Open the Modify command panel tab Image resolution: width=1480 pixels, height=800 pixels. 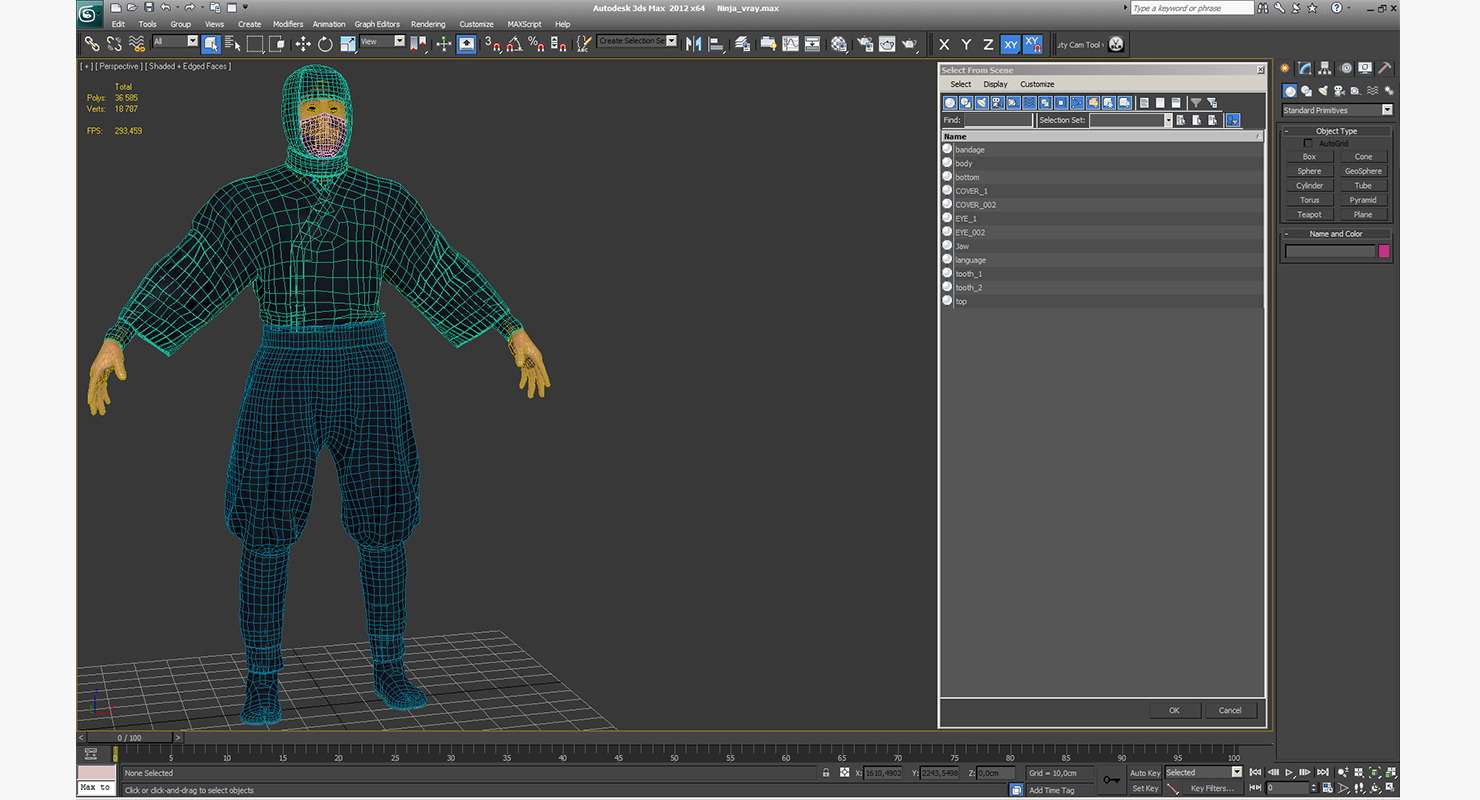tap(1305, 68)
